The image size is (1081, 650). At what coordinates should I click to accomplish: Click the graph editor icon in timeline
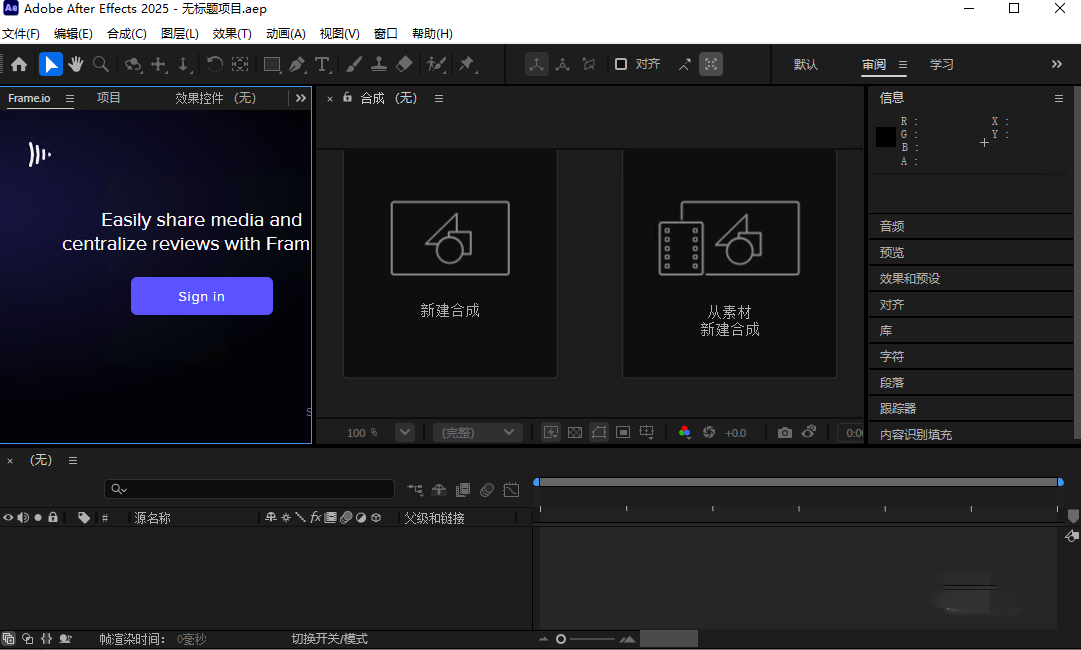[511, 489]
